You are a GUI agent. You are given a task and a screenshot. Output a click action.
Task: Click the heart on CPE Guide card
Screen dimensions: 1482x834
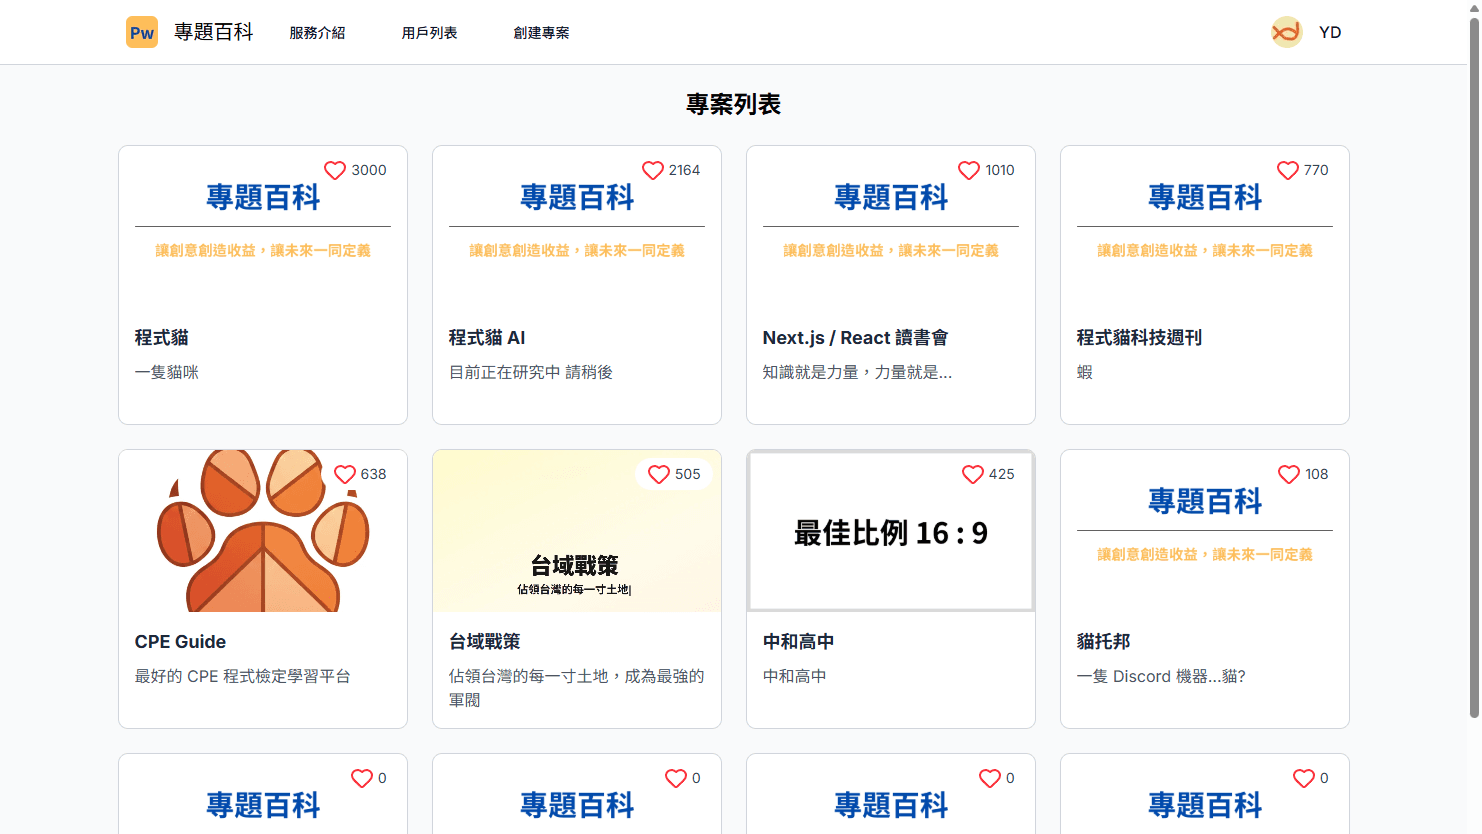coord(345,475)
